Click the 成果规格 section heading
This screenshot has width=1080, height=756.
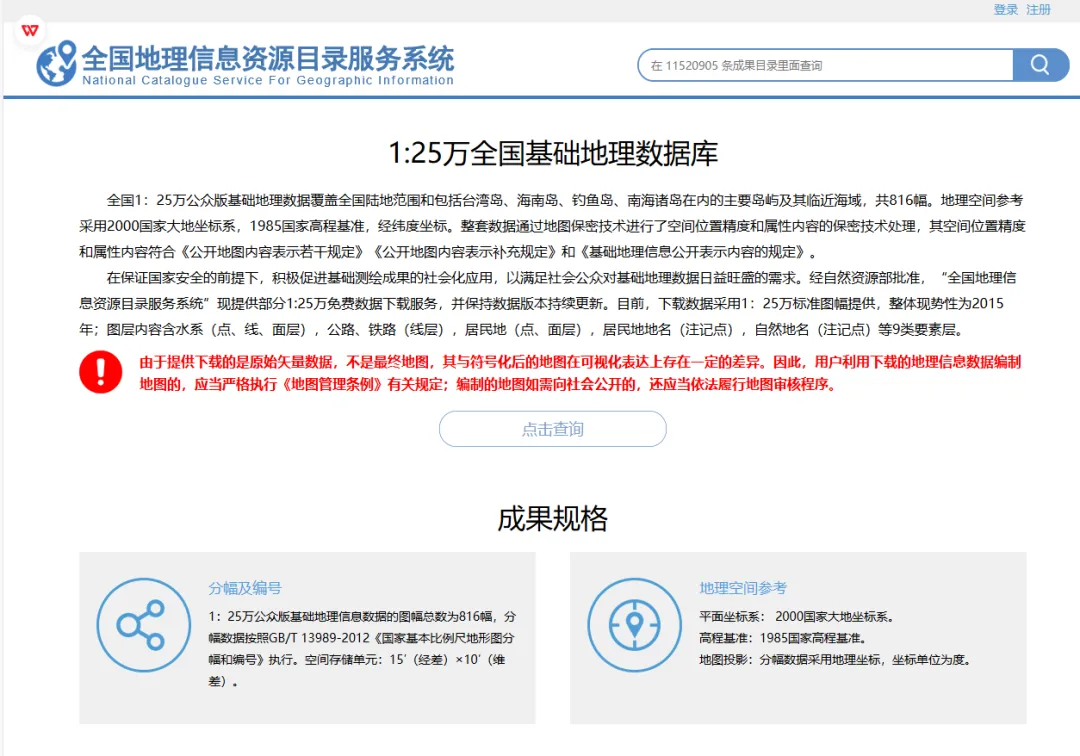pos(552,518)
